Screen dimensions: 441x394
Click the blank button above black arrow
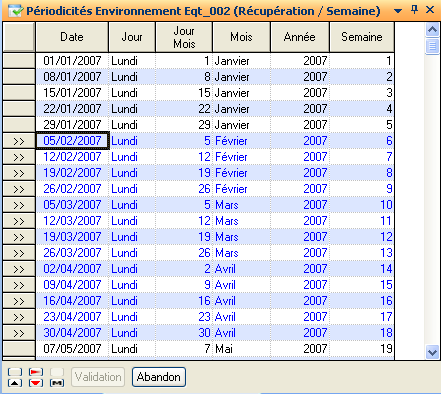tap(15, 372)
